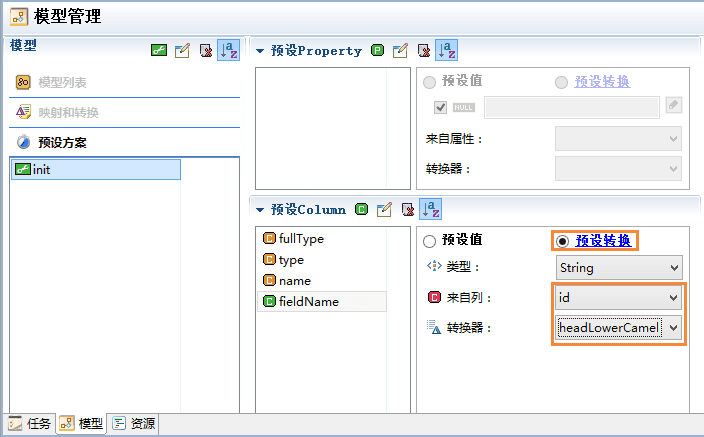Click the fullType column icon
This screenshot has width=704, height=437.
click(269, 238)
